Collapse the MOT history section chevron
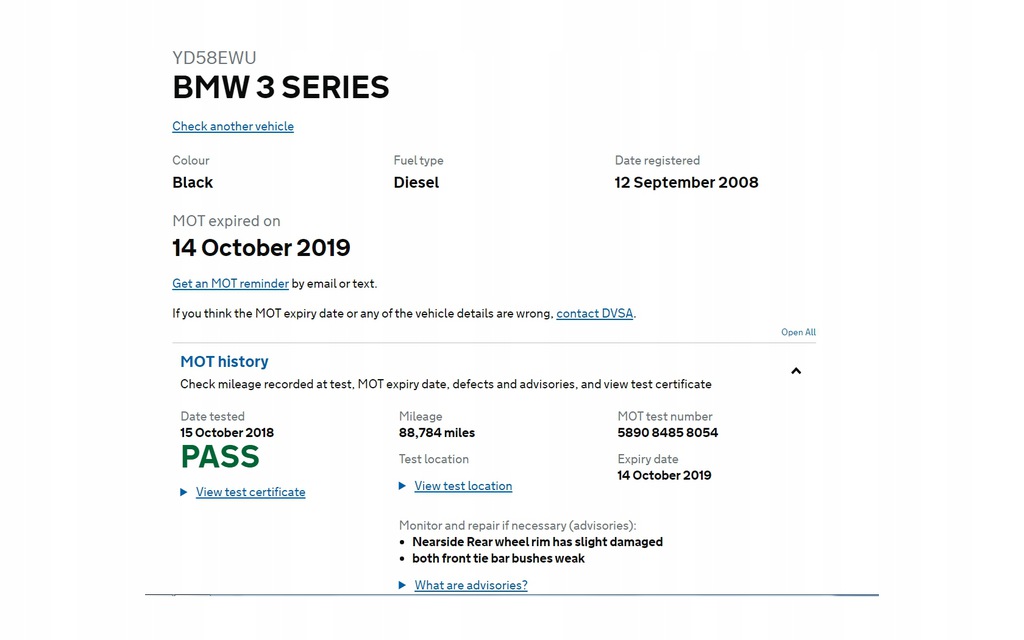1024x640 pixels. 795,371
